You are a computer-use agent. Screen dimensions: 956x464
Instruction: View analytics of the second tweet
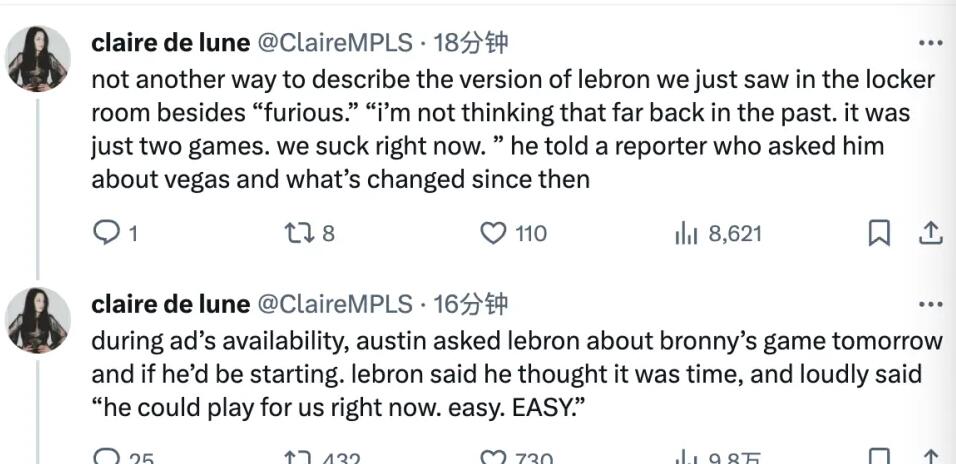[x=686, y=457]
